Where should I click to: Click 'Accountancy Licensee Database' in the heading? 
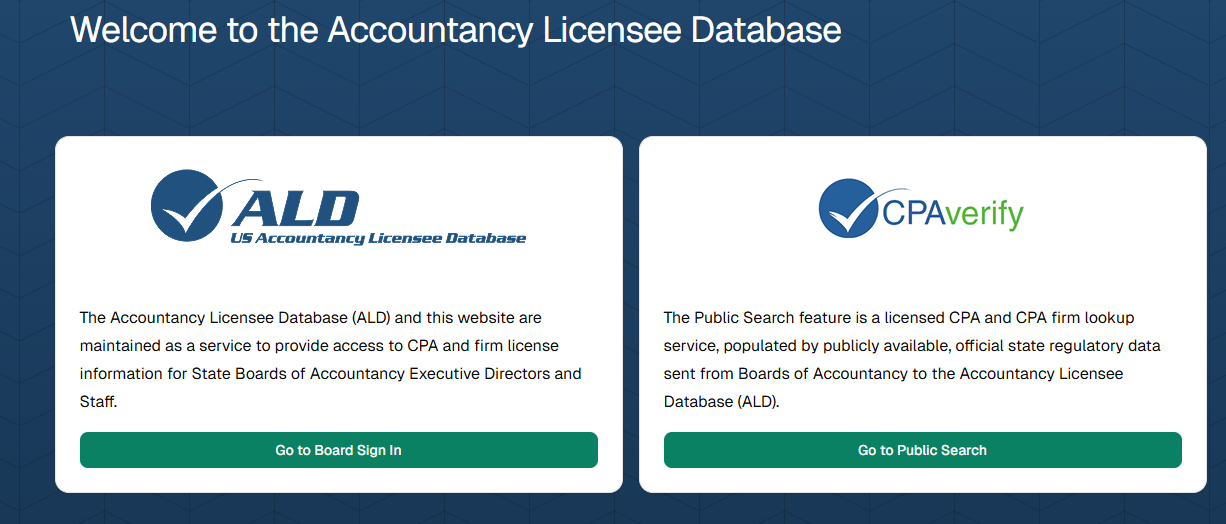[x=584, y=30]
